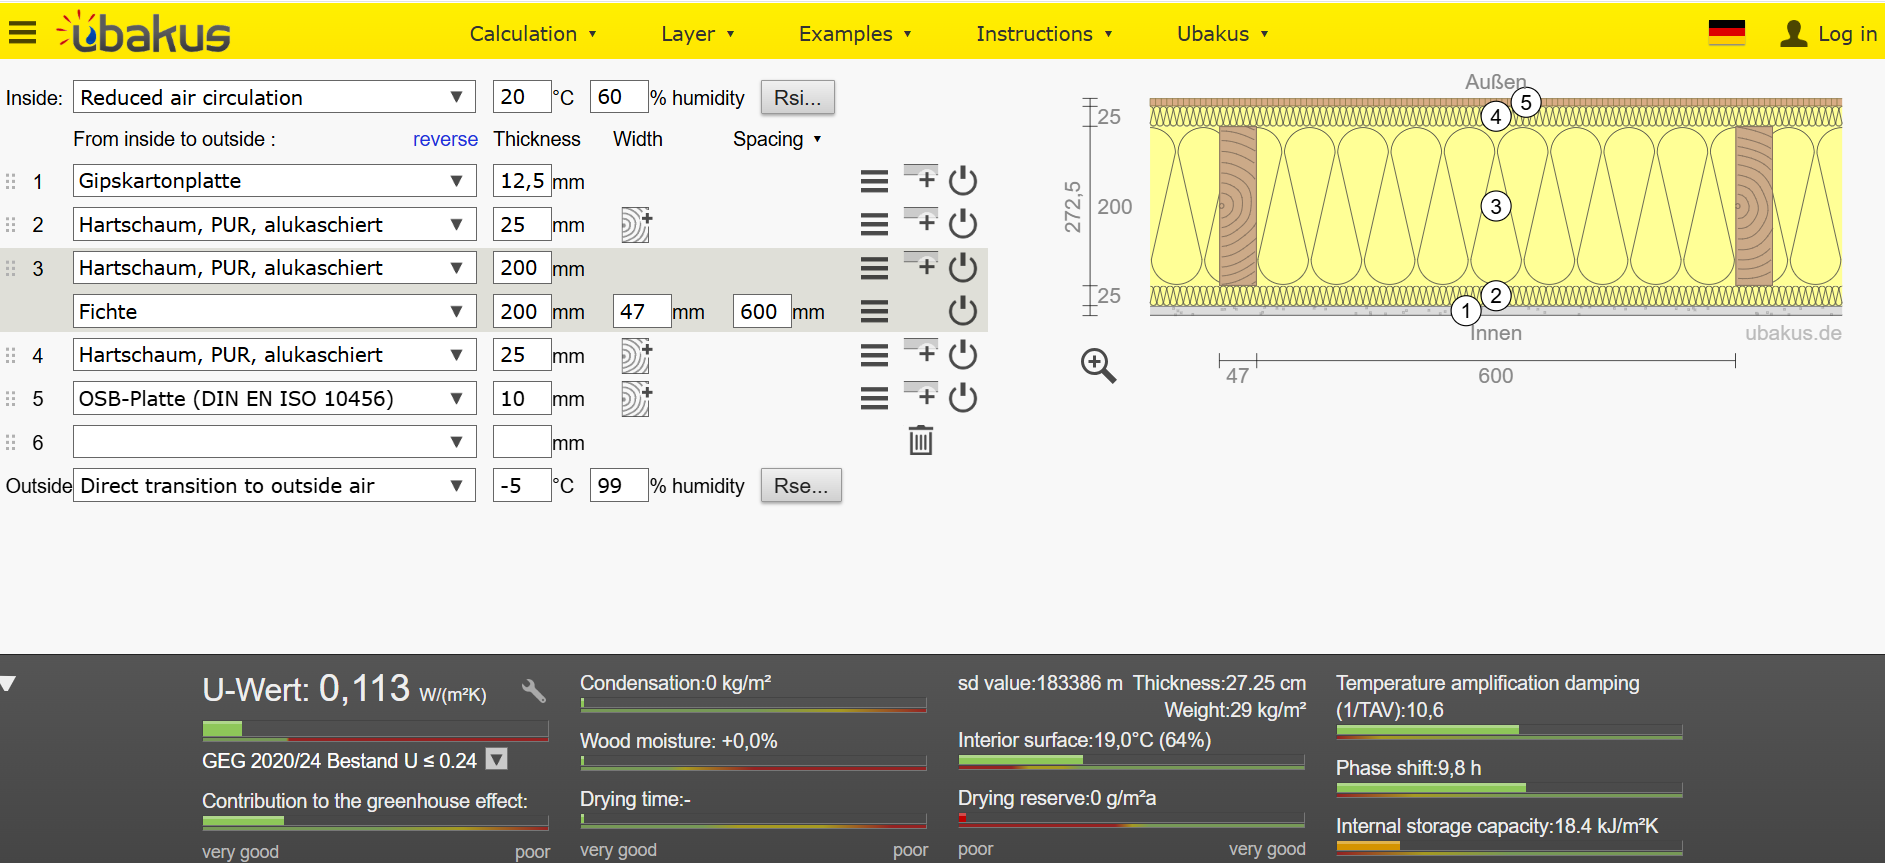This screenshot has width=1885, height=863.
Task: Toggle power for OSB-Platte layer
Action: point(962,398)
